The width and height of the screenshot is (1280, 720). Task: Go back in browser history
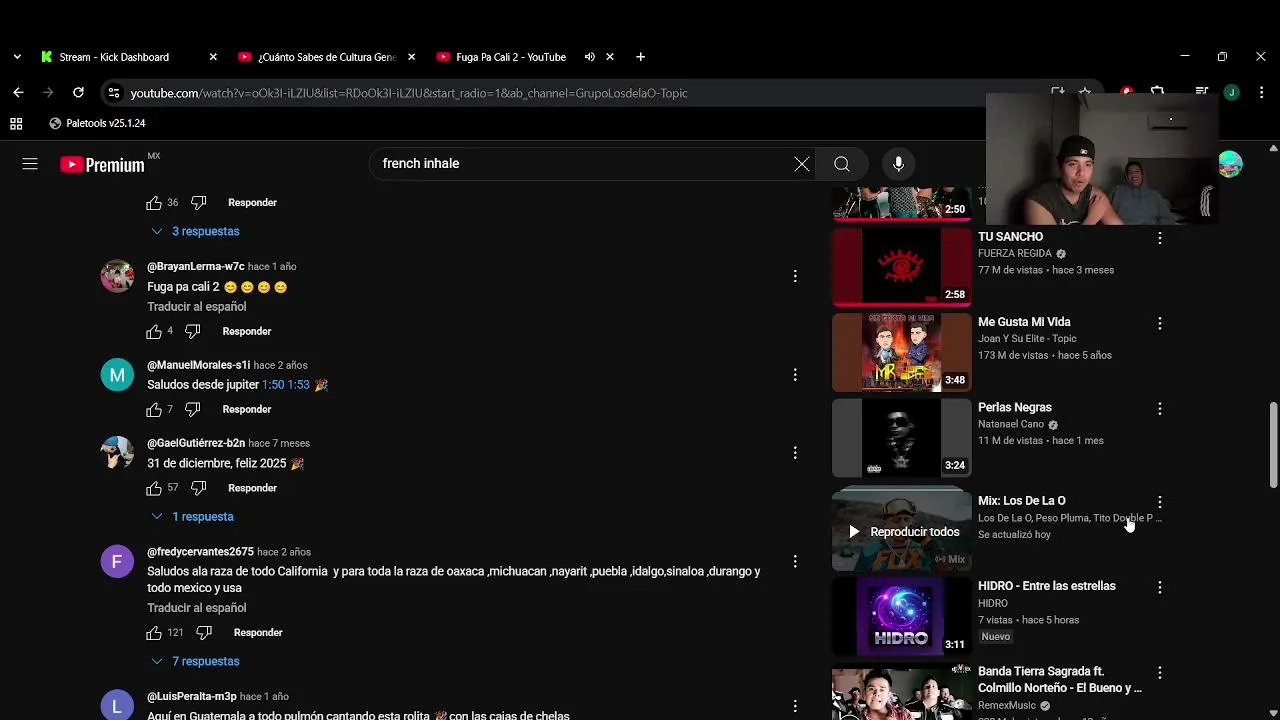point(18,93)
